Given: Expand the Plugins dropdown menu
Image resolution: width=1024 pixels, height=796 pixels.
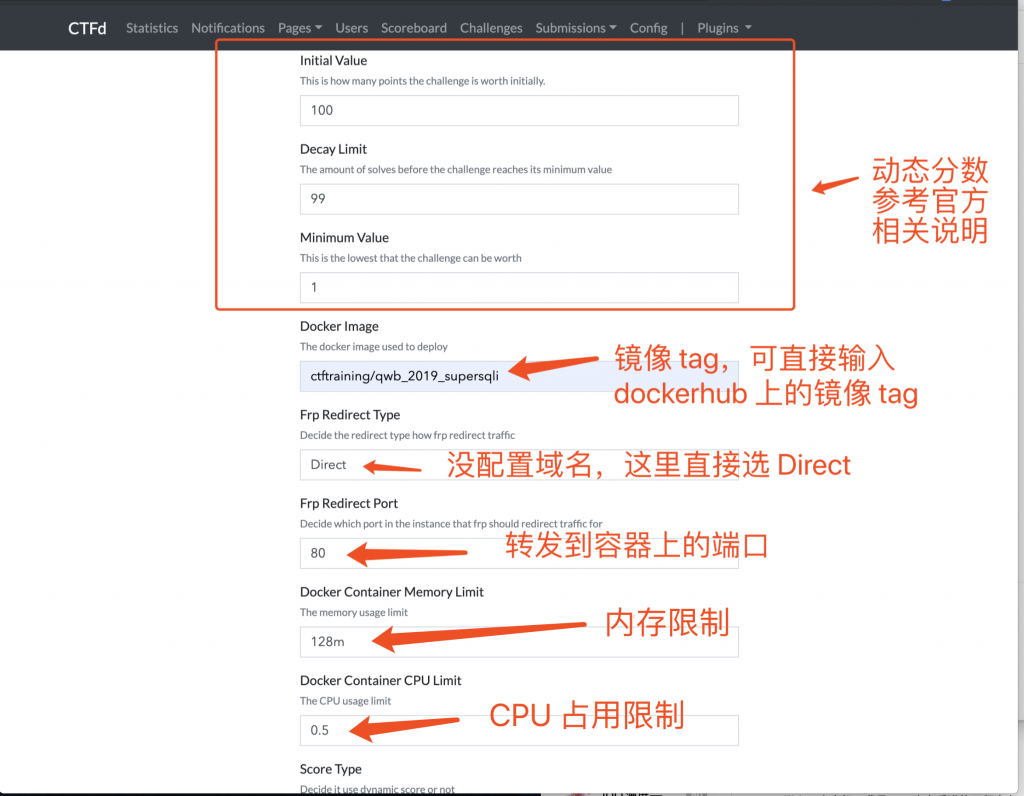Looking at the screenshot, I should [723, 28].
